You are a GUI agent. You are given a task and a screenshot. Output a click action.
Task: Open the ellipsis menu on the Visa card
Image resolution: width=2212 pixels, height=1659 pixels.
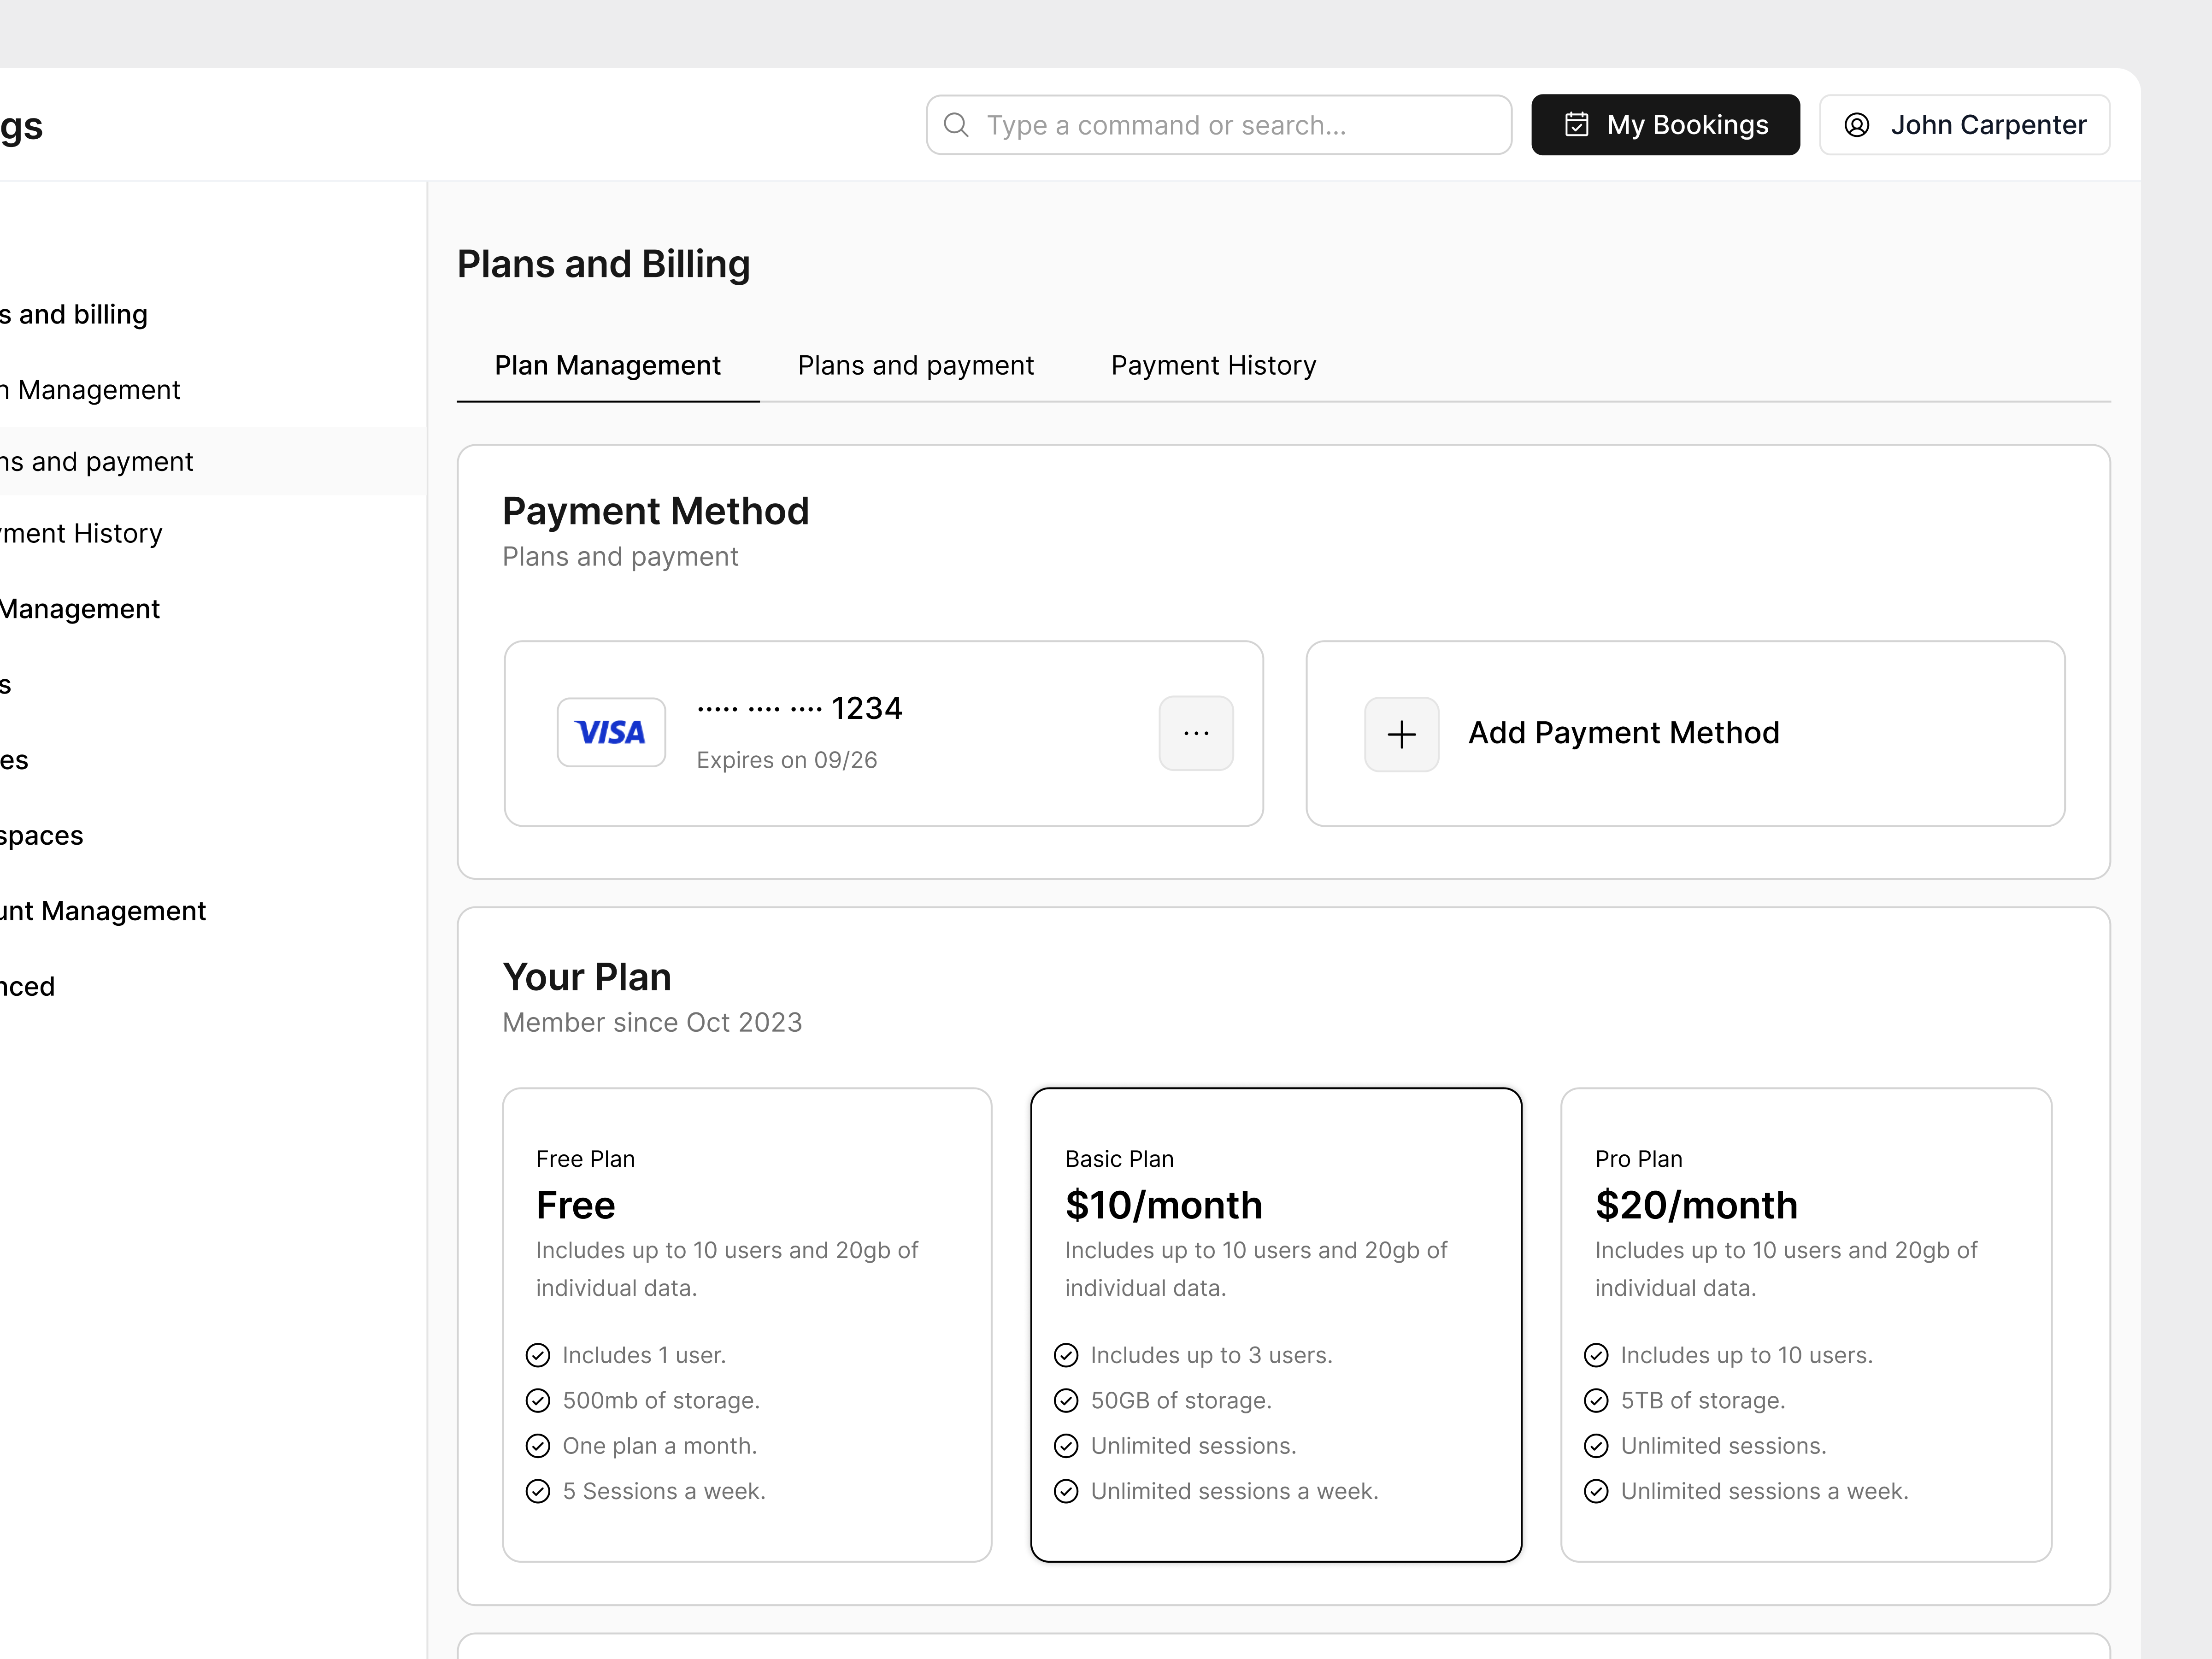point(1196,733)
